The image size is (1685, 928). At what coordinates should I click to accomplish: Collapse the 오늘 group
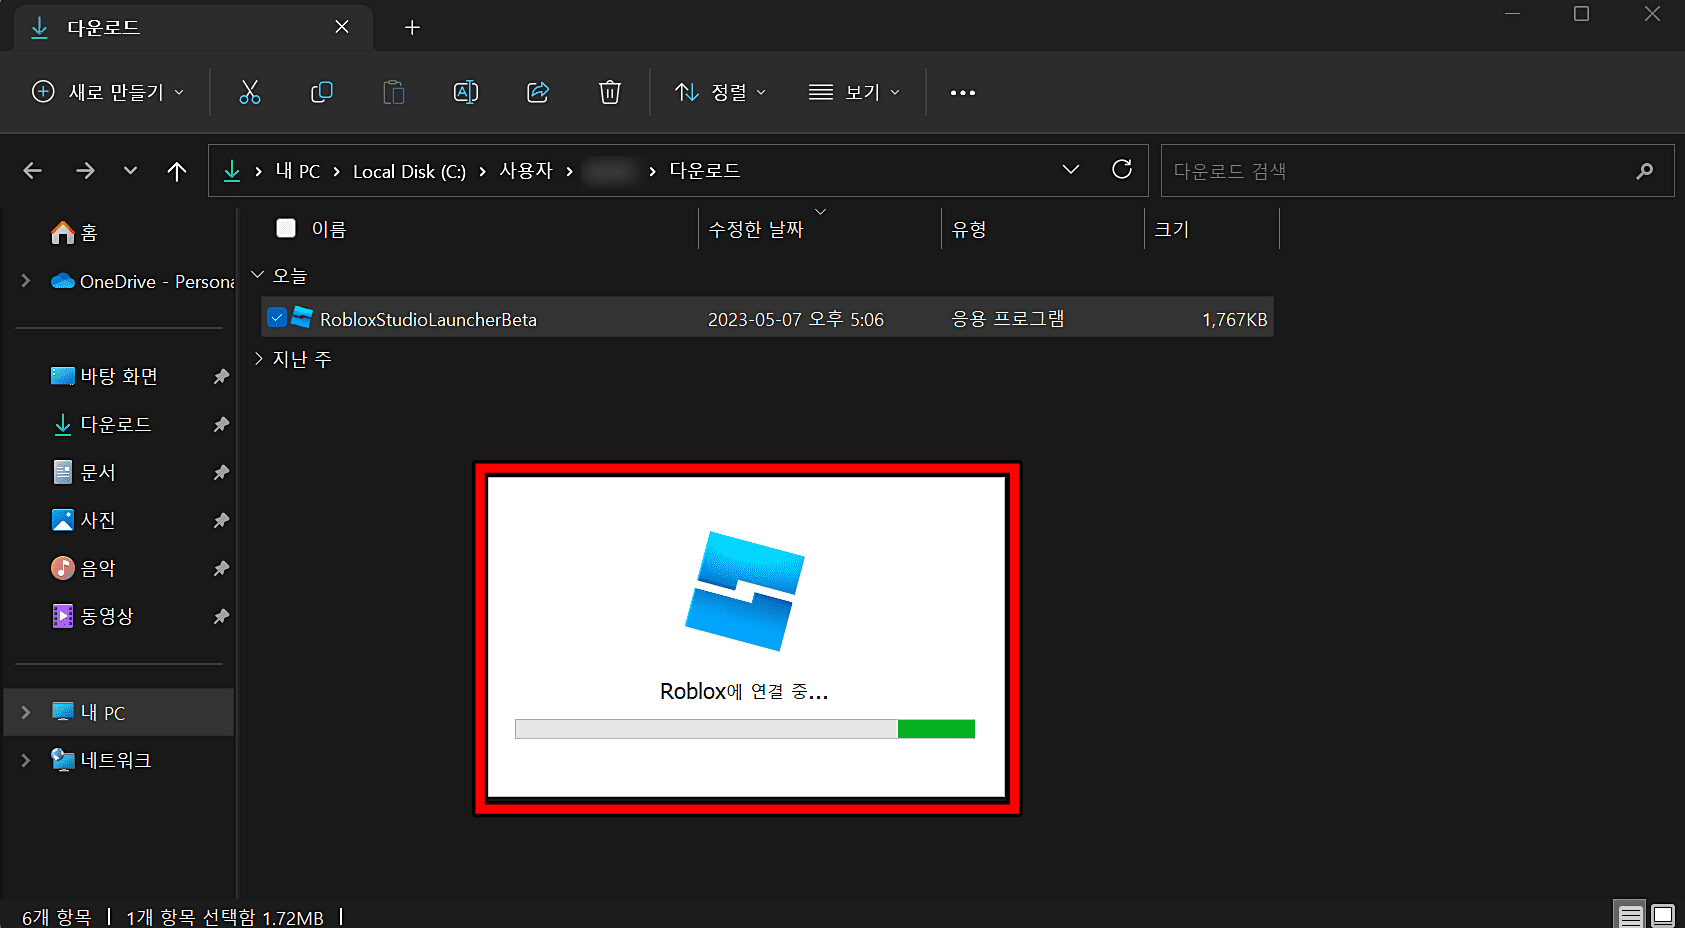click(x=258, y=275)
